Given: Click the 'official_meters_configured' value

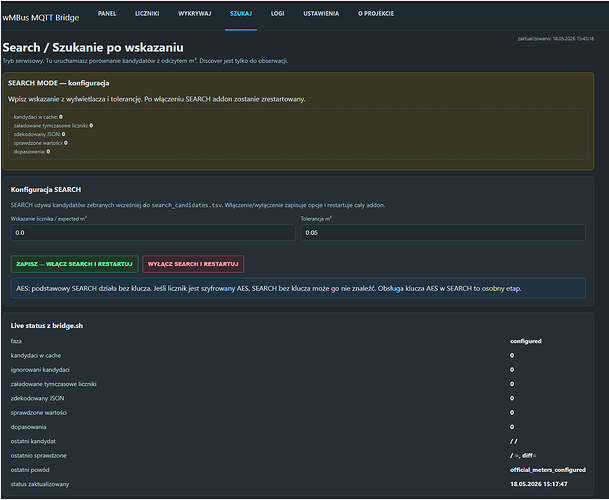Looking at the screenshot, I should 548,470.
